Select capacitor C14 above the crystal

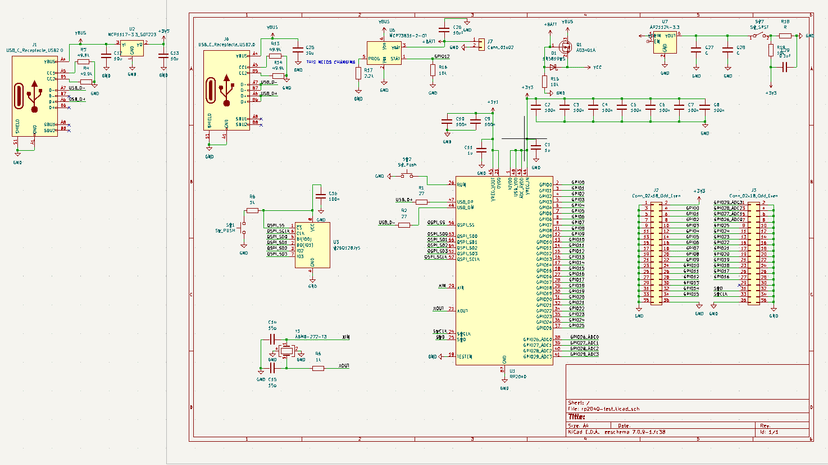pyautogui.click(x=272, y=339)
